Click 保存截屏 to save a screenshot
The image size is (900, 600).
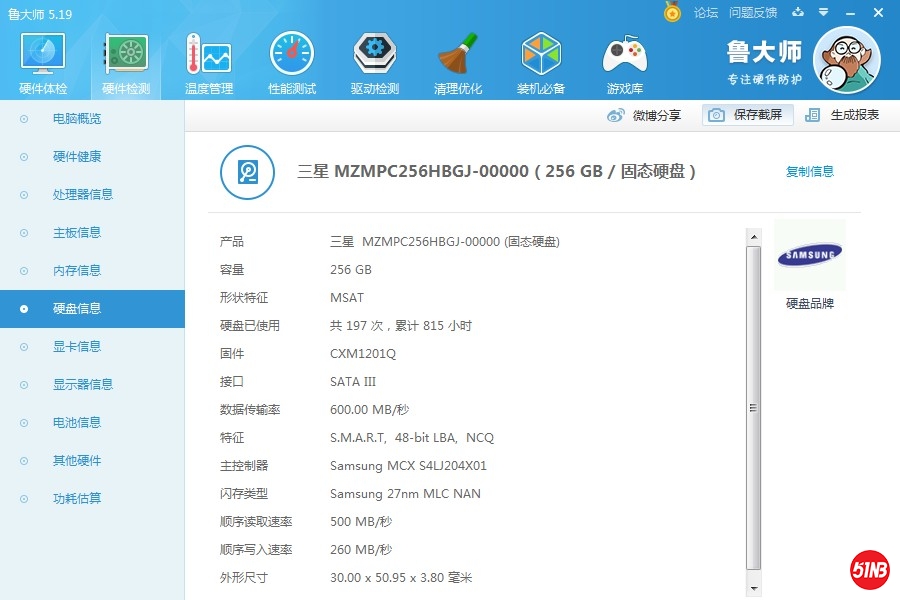755,115
